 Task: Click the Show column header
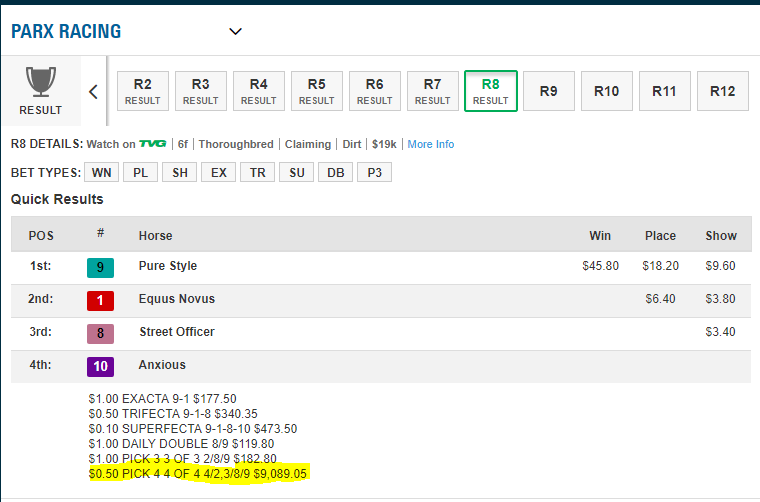[721, 236]
